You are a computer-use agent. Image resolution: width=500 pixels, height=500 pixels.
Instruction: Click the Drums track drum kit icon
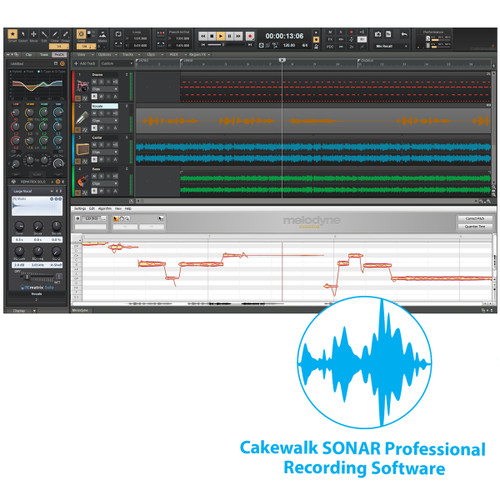[x=82, y=86]
